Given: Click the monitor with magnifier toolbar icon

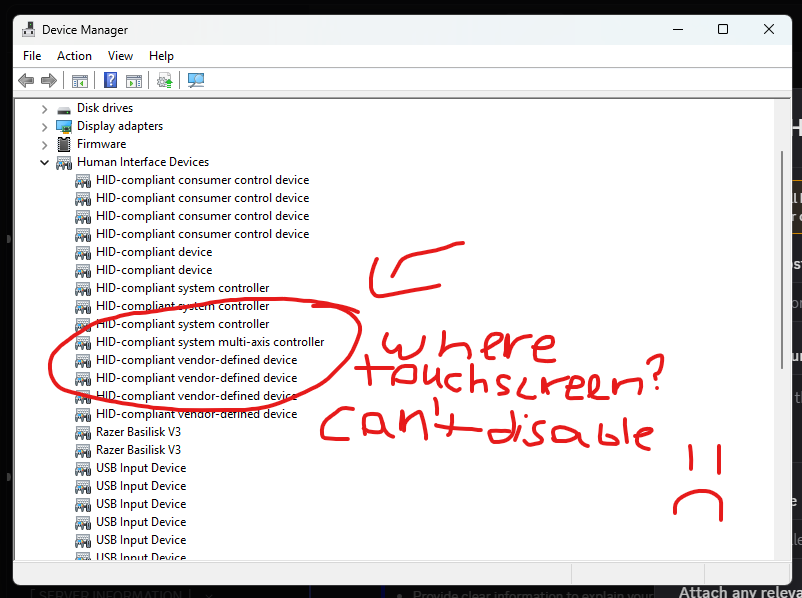Looking at the screenshot, I should pos(196,80).
